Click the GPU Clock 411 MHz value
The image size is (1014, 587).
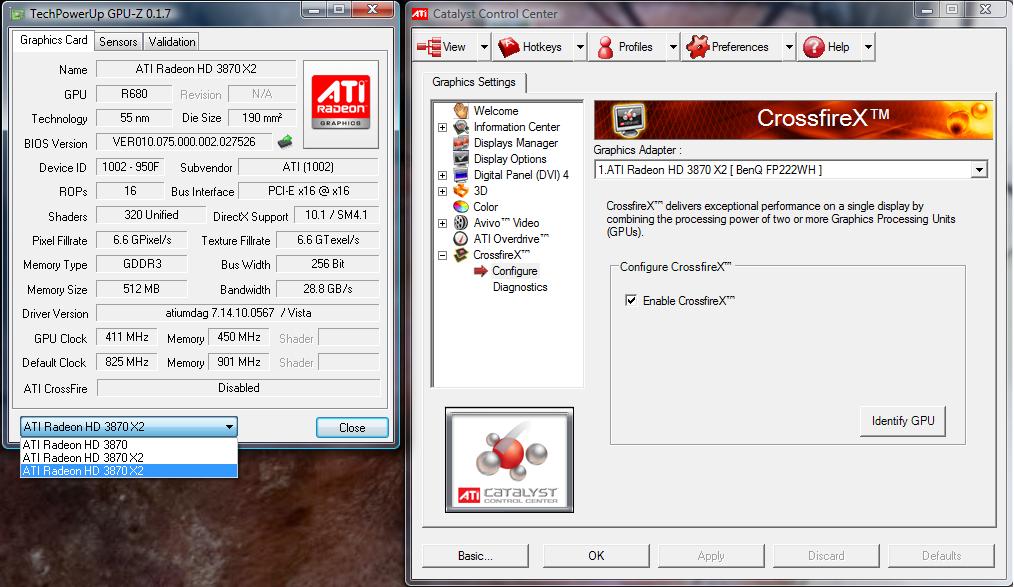pos(127,337)
